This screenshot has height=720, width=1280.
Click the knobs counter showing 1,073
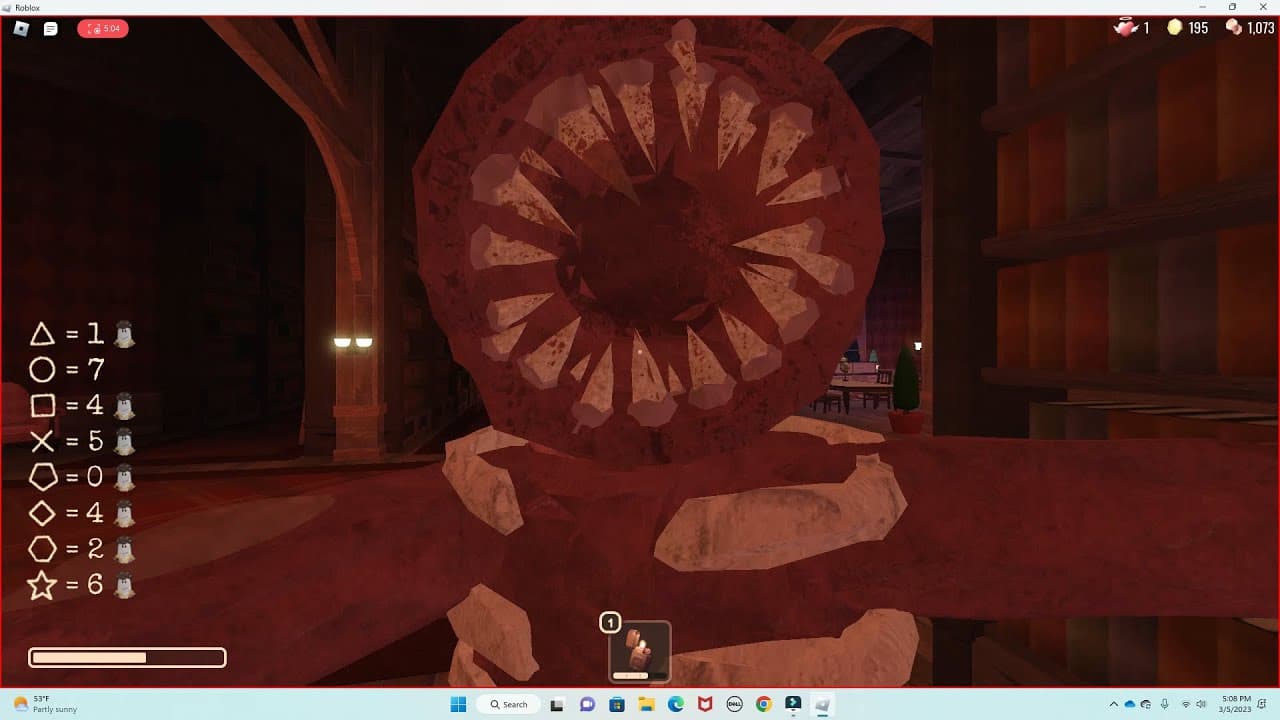tap(1249, 28)
